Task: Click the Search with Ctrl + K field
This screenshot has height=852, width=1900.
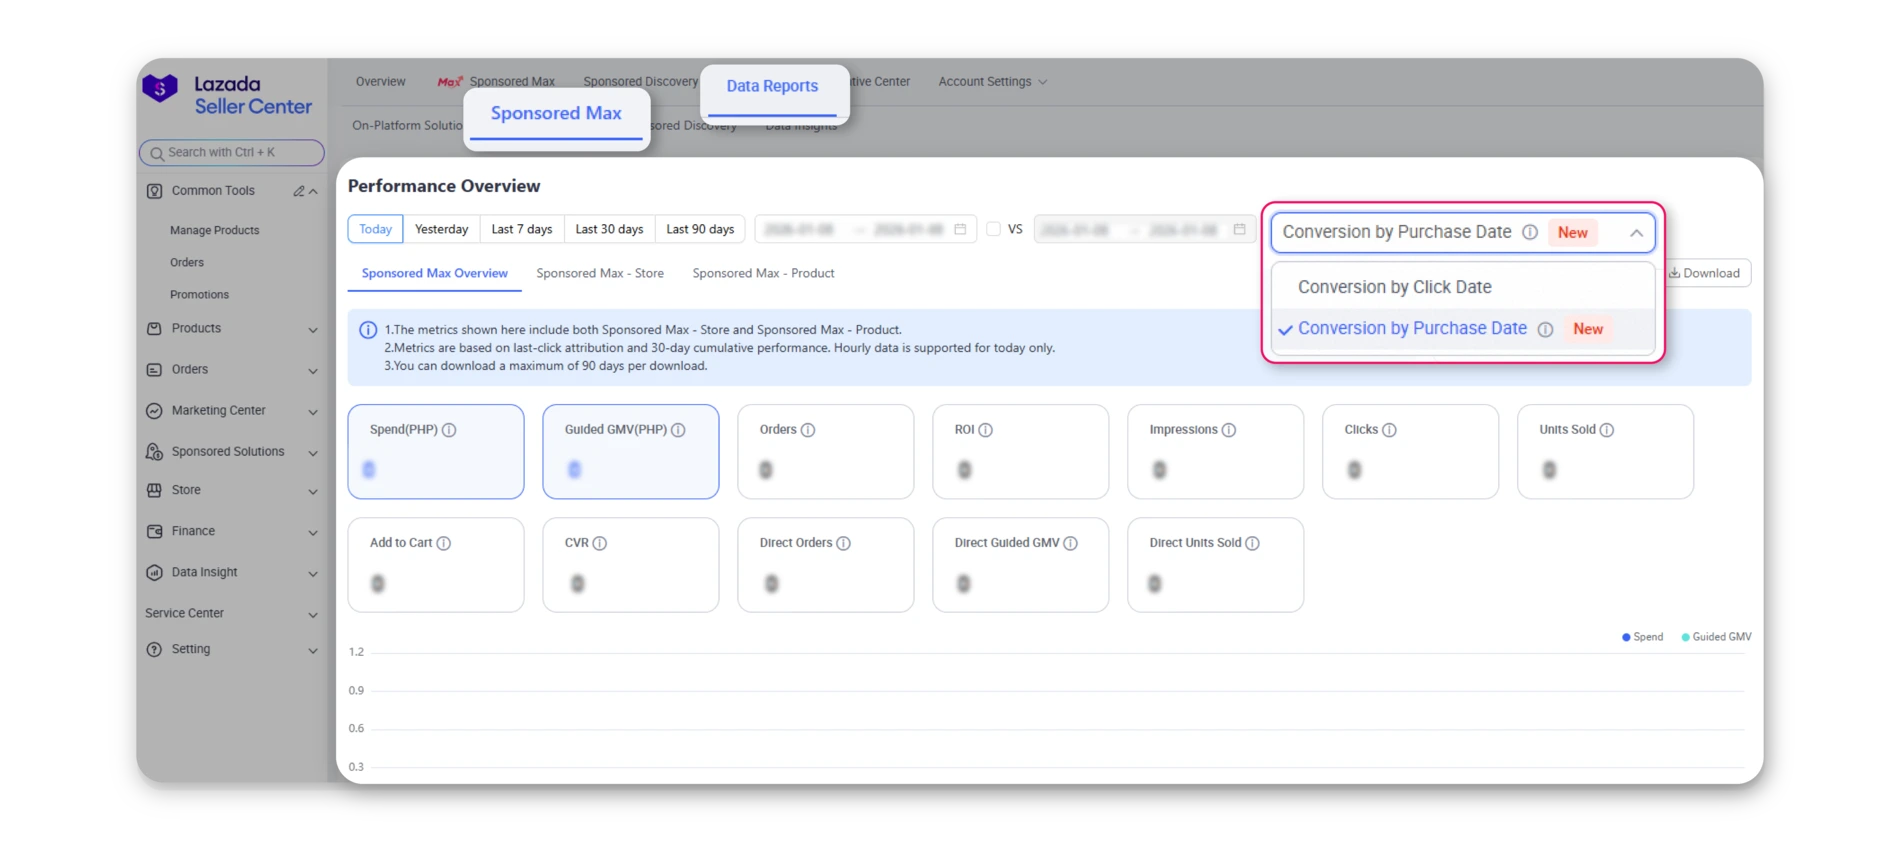Action: tap(232, 153)
